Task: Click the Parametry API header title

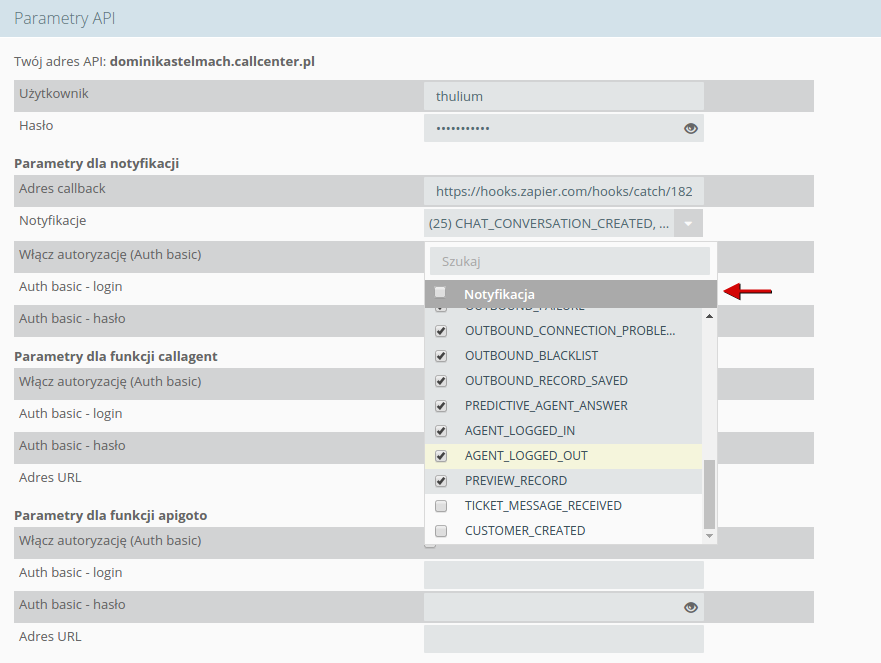Action: 65,18
